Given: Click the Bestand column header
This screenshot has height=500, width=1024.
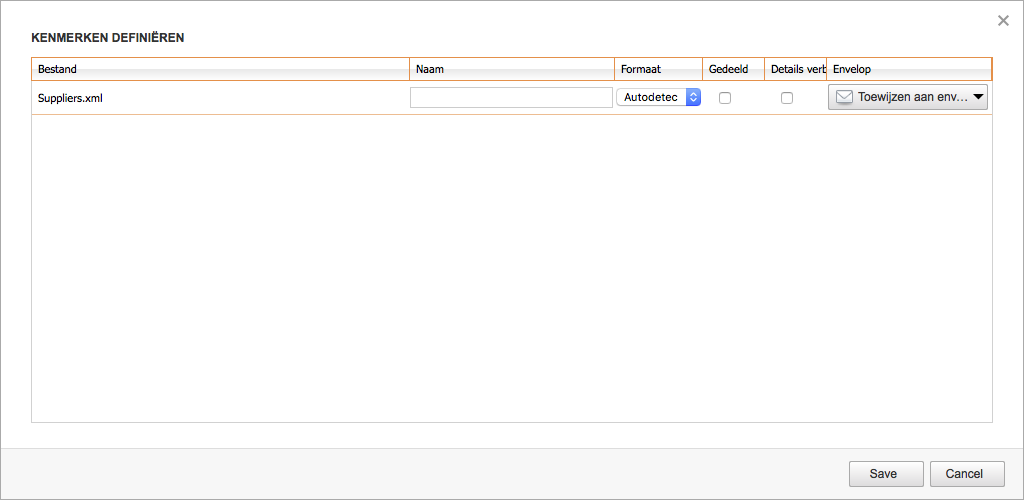Looking at the screenshot, I should [x=220, y=69].
